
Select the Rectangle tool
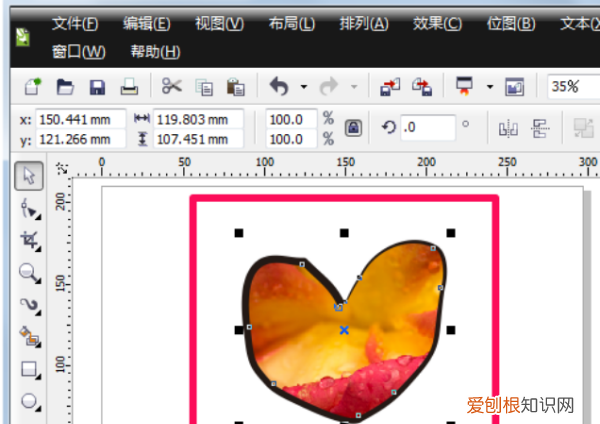tap(29, 368)
